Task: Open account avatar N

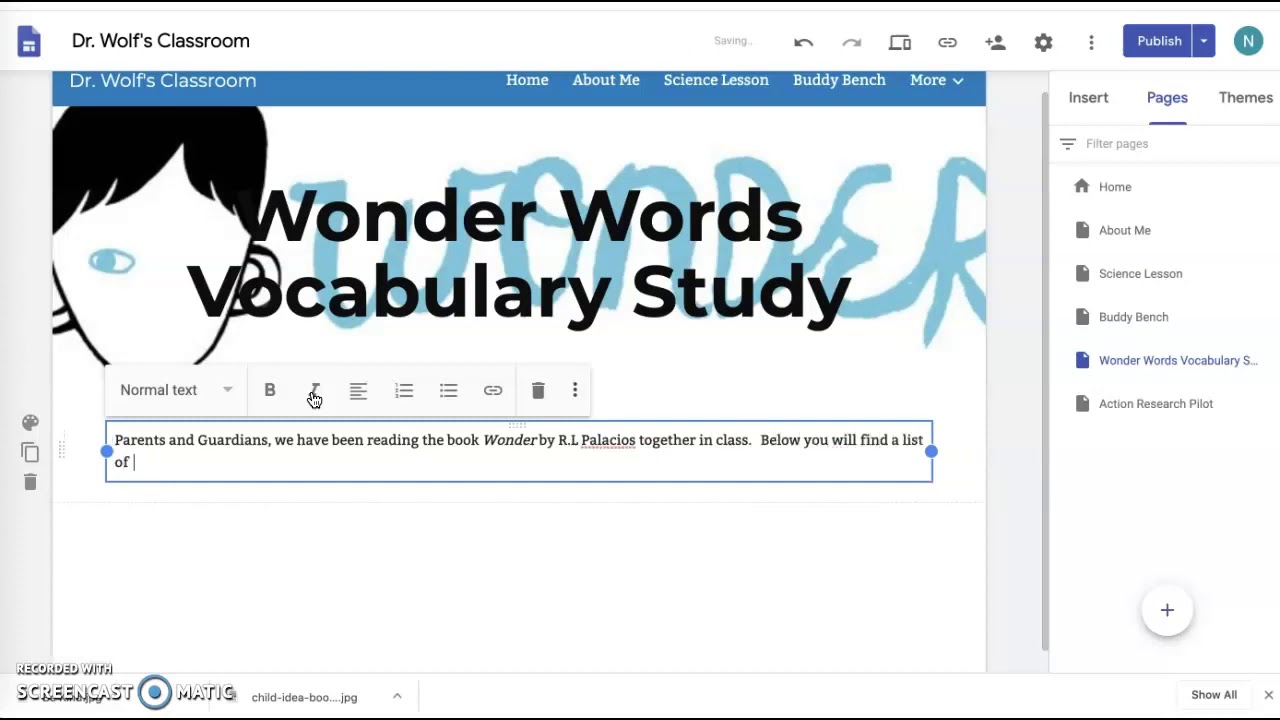Action: (1248, 41)
